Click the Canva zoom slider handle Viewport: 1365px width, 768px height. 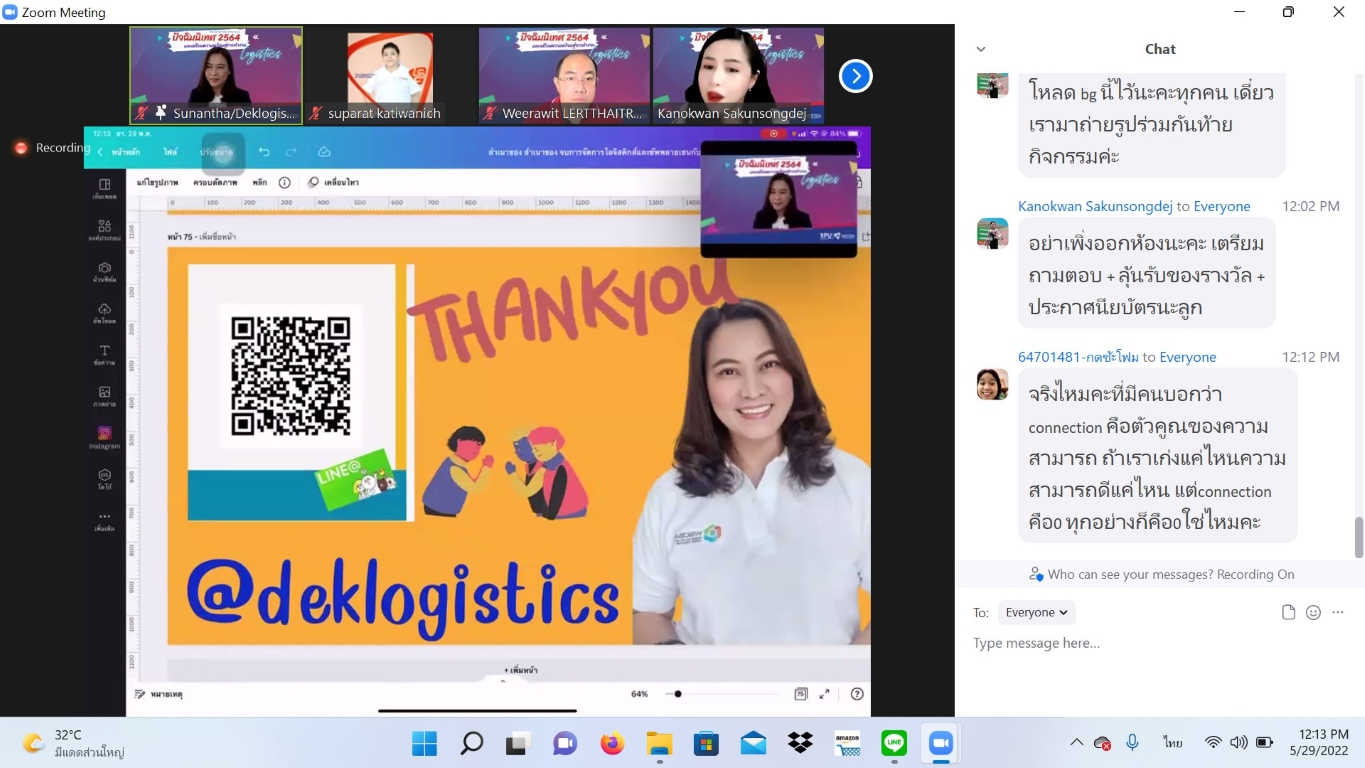(677, 694)
